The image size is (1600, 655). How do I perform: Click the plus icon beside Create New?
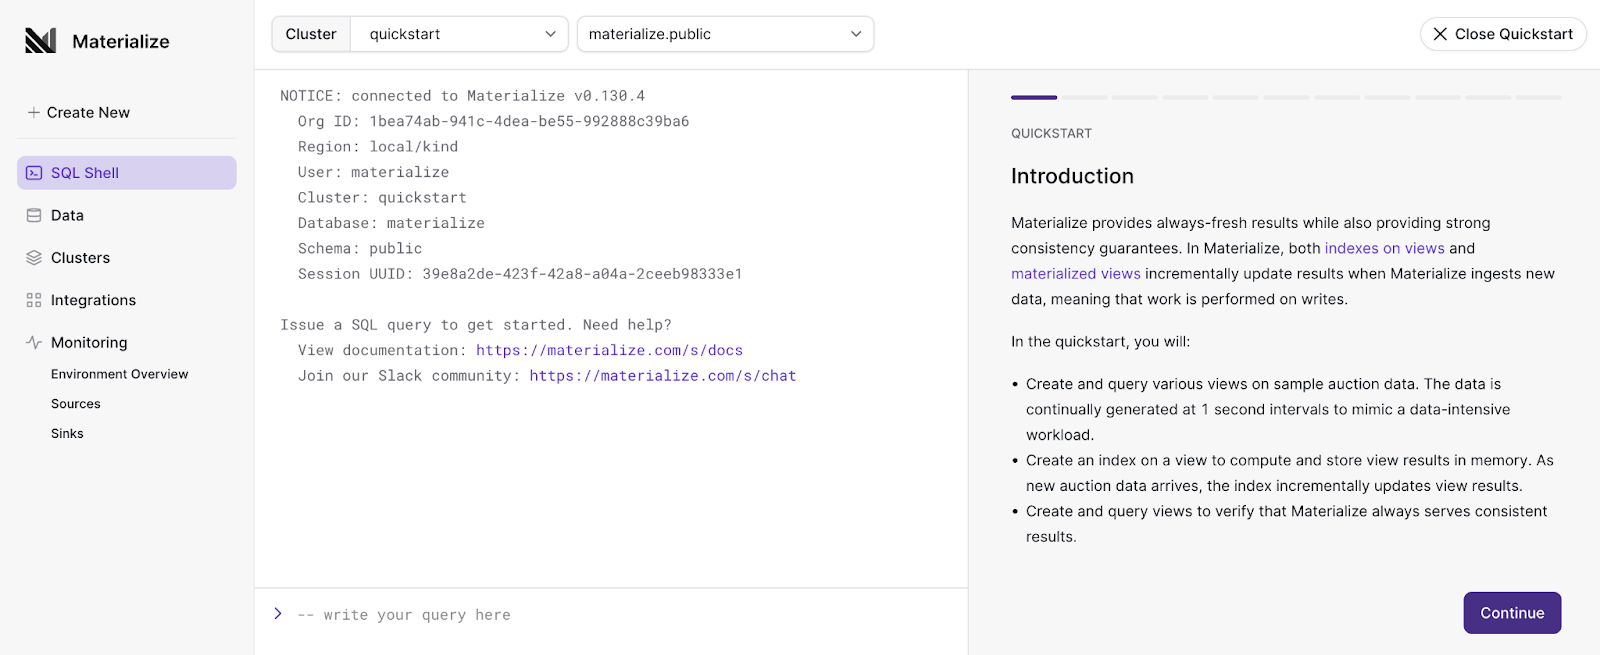[34, 113]
